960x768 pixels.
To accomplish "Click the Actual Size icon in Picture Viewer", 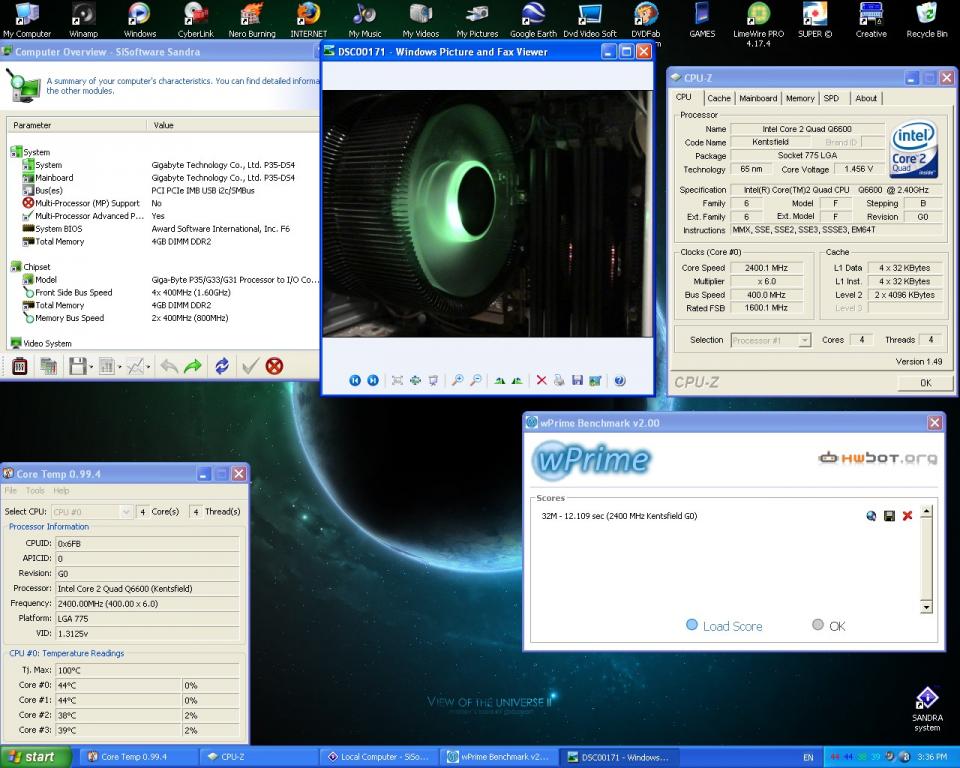I will [415, 380].
